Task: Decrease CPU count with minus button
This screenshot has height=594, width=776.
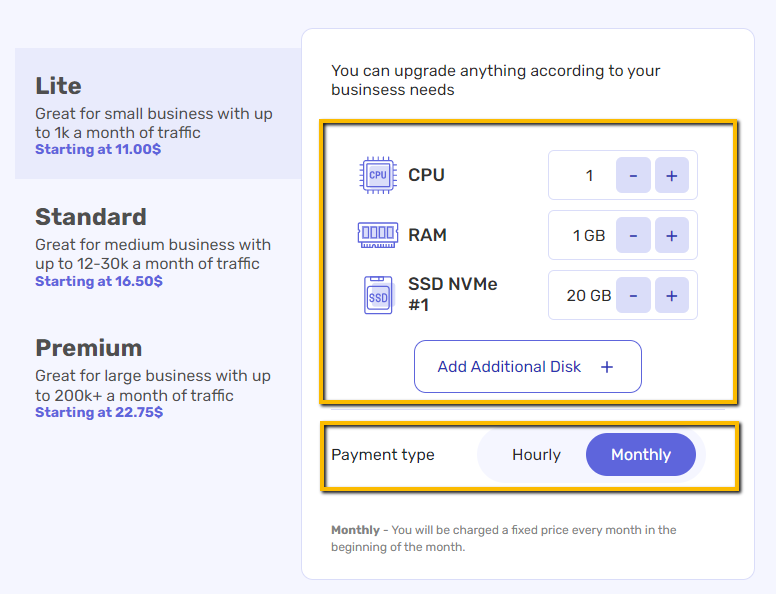Action: (633, 175)
